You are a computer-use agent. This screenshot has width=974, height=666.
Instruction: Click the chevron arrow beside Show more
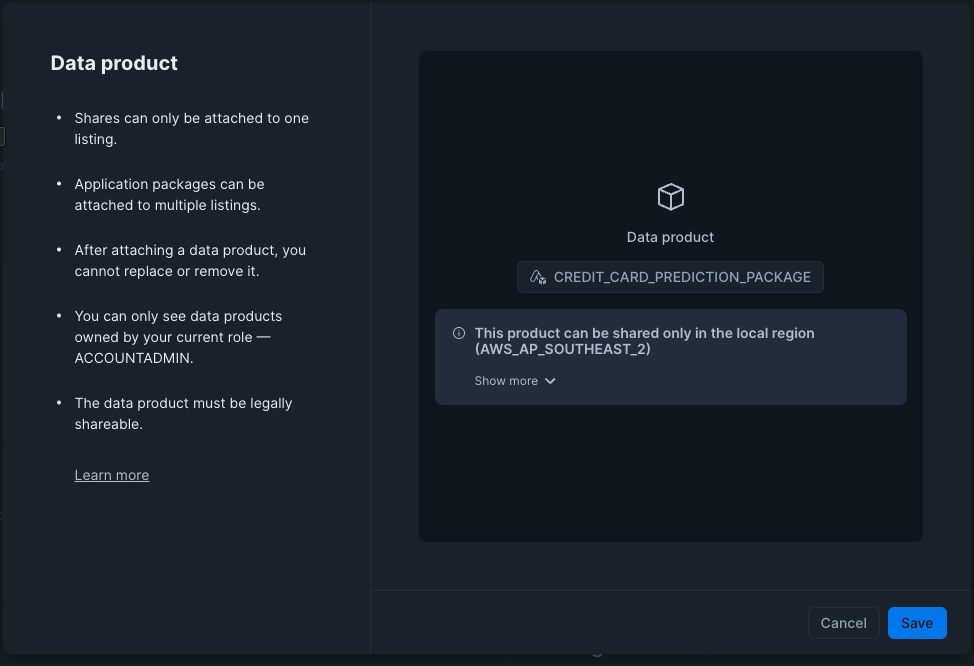(550, 381)
